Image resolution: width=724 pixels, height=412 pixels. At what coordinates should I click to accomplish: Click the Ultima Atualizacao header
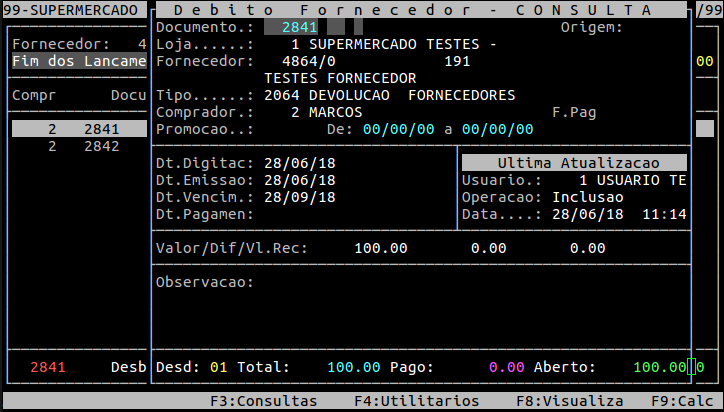pos(573,162)
